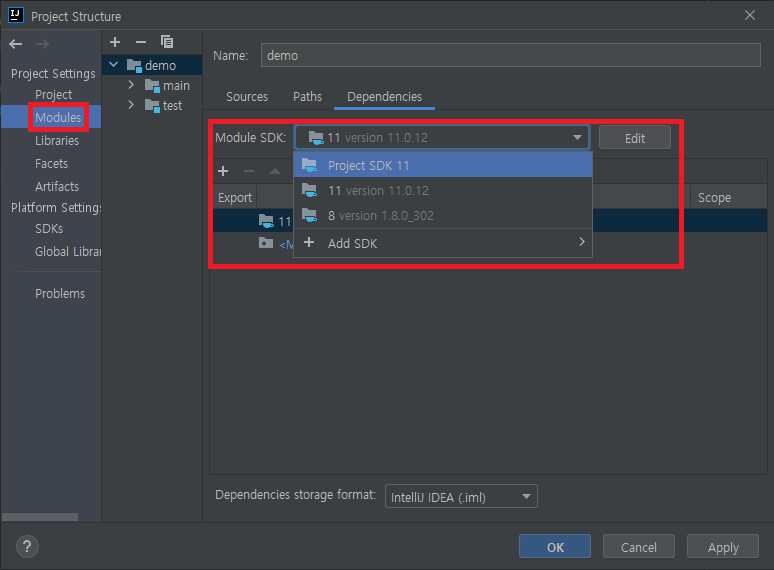Click the forward navigation arrow
Viewport: 774px width, 570px height.
[x=42, y=44]
